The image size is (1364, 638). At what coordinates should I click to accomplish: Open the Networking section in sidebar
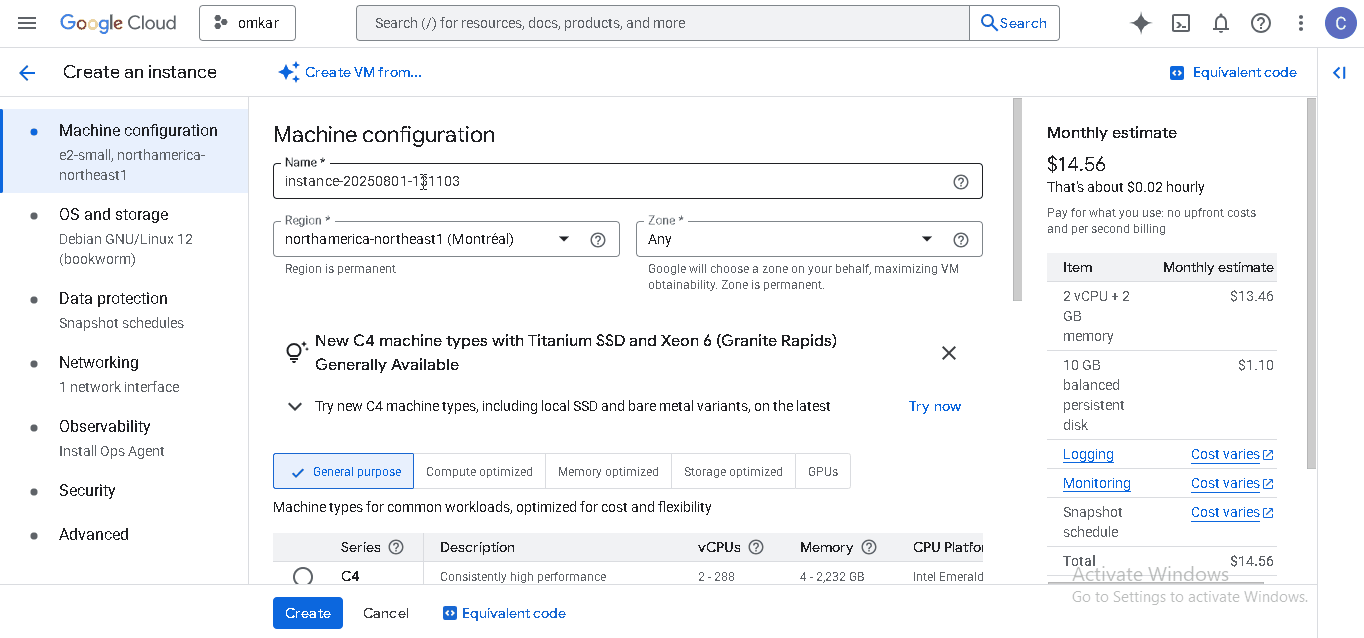(99, 363)
